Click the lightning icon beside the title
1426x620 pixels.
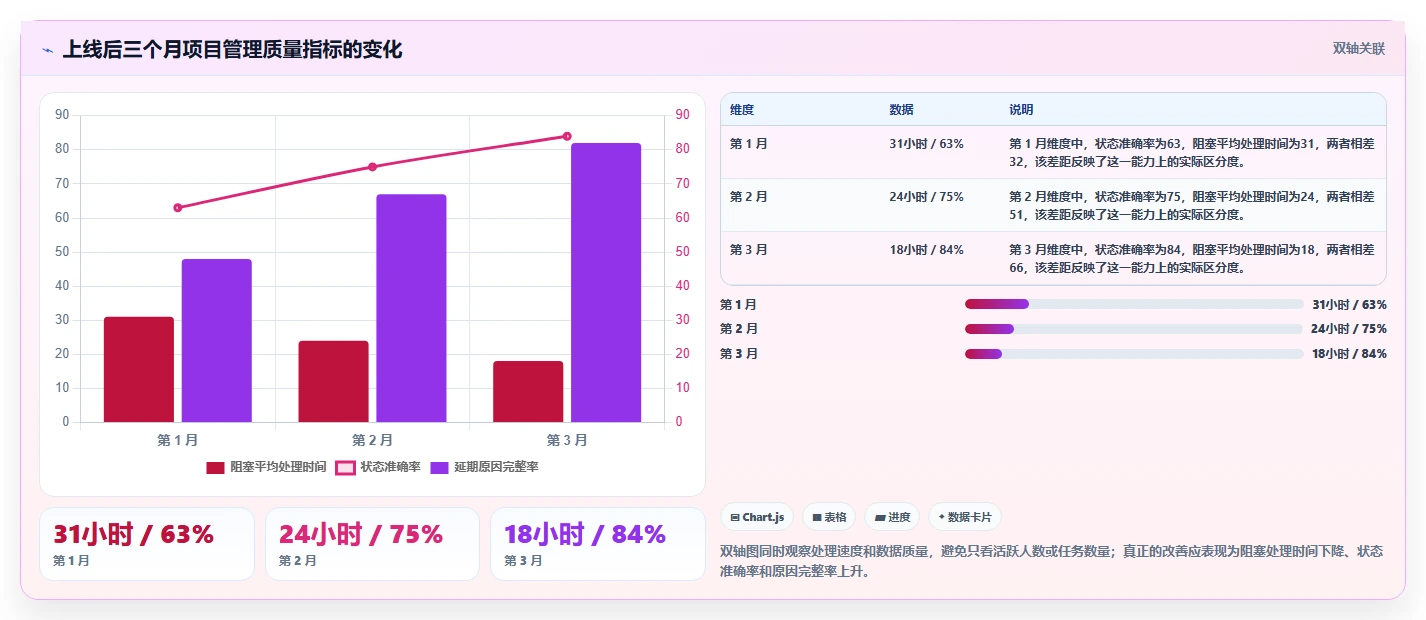click(x=47, y=50)
